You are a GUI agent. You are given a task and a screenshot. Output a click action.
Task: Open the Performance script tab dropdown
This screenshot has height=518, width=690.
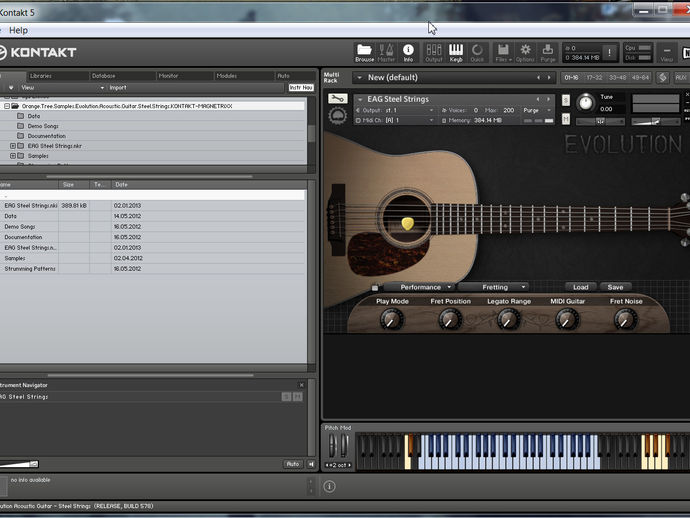(x=419, y=287)
